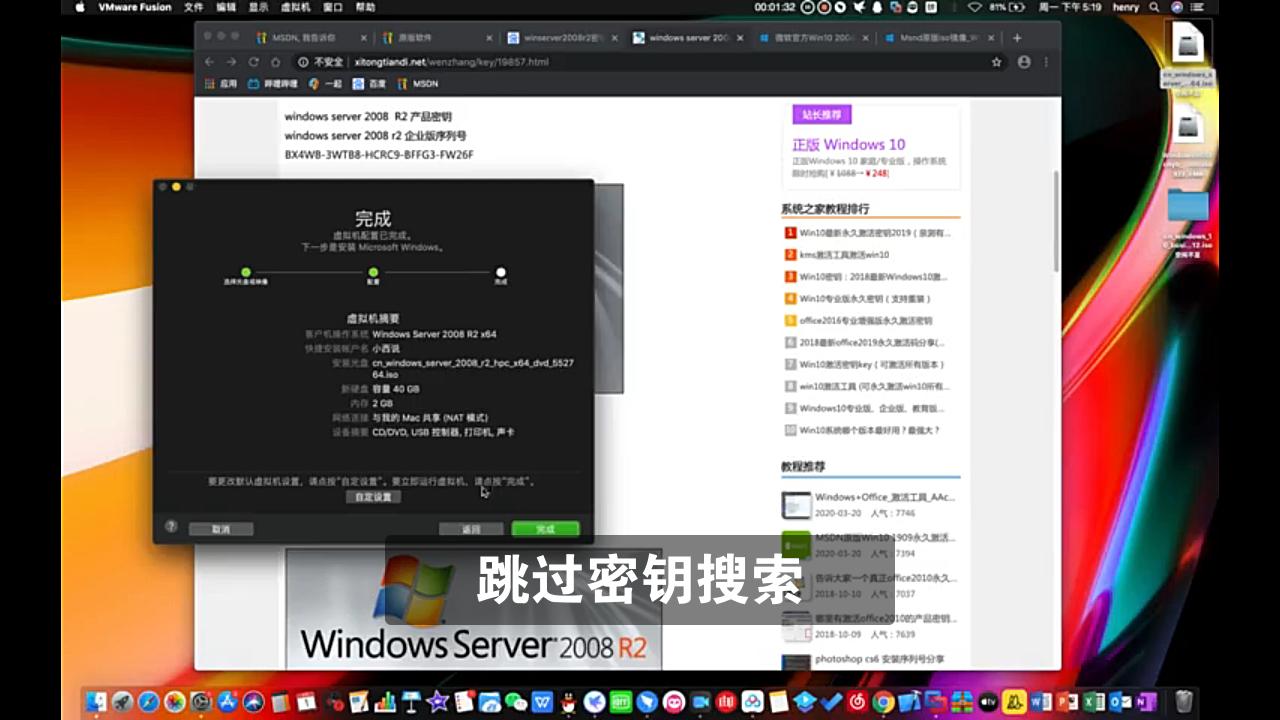Open the 编辑 (Edit) menu

226,7
